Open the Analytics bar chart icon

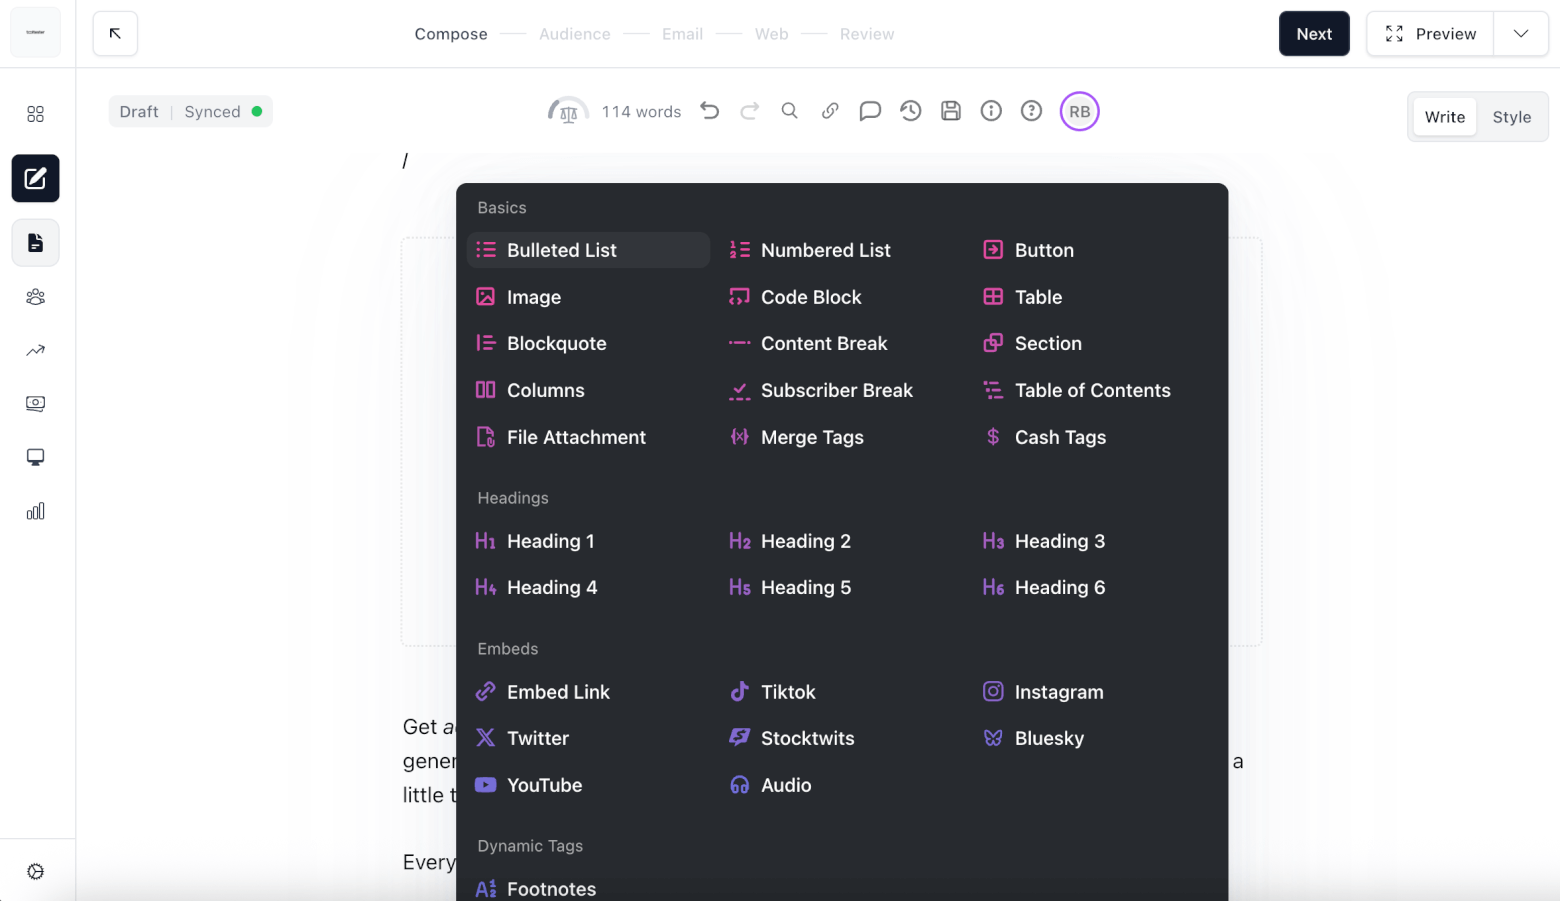(35, 511)
